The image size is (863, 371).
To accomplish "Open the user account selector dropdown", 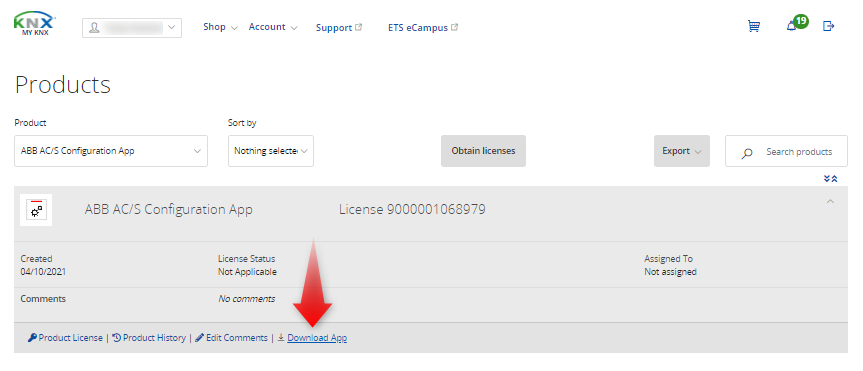I will pyautogui.click(x=132, y=28).
